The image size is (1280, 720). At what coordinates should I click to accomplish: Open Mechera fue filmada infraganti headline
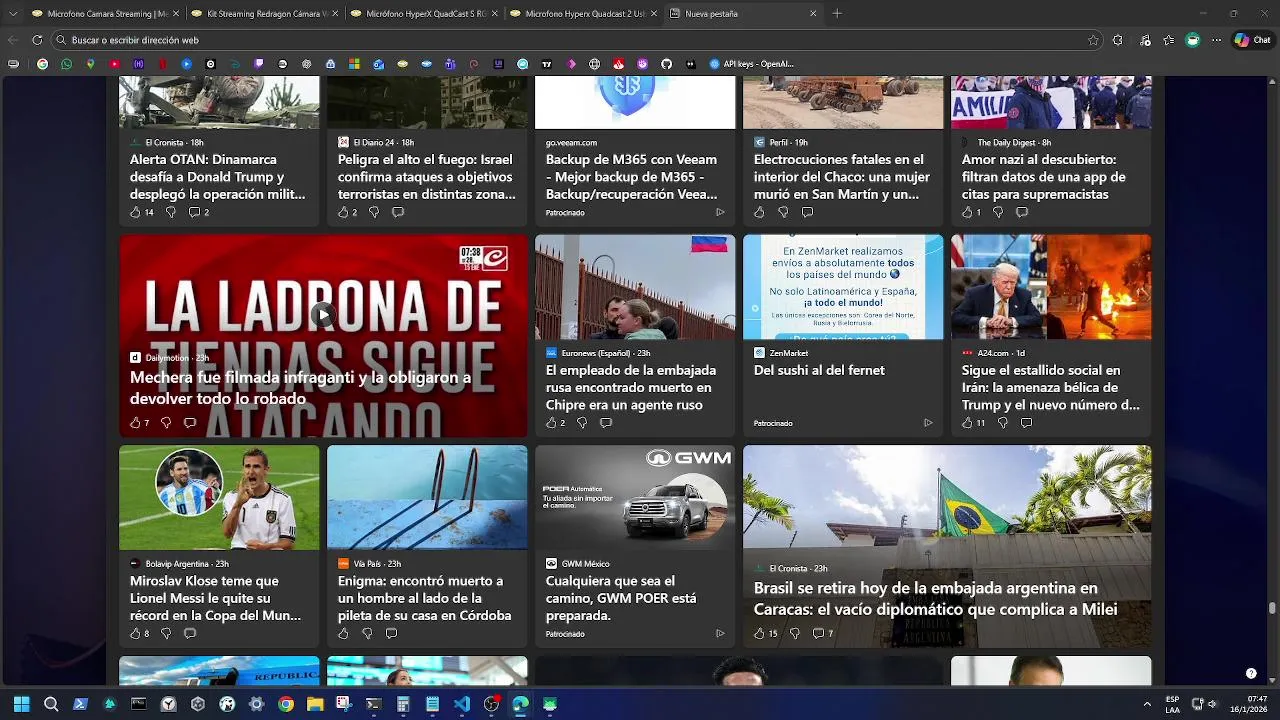pos(300,388)
